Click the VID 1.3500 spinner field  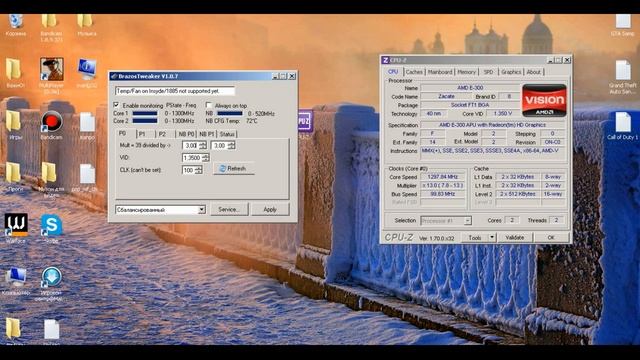click(196, 158)
